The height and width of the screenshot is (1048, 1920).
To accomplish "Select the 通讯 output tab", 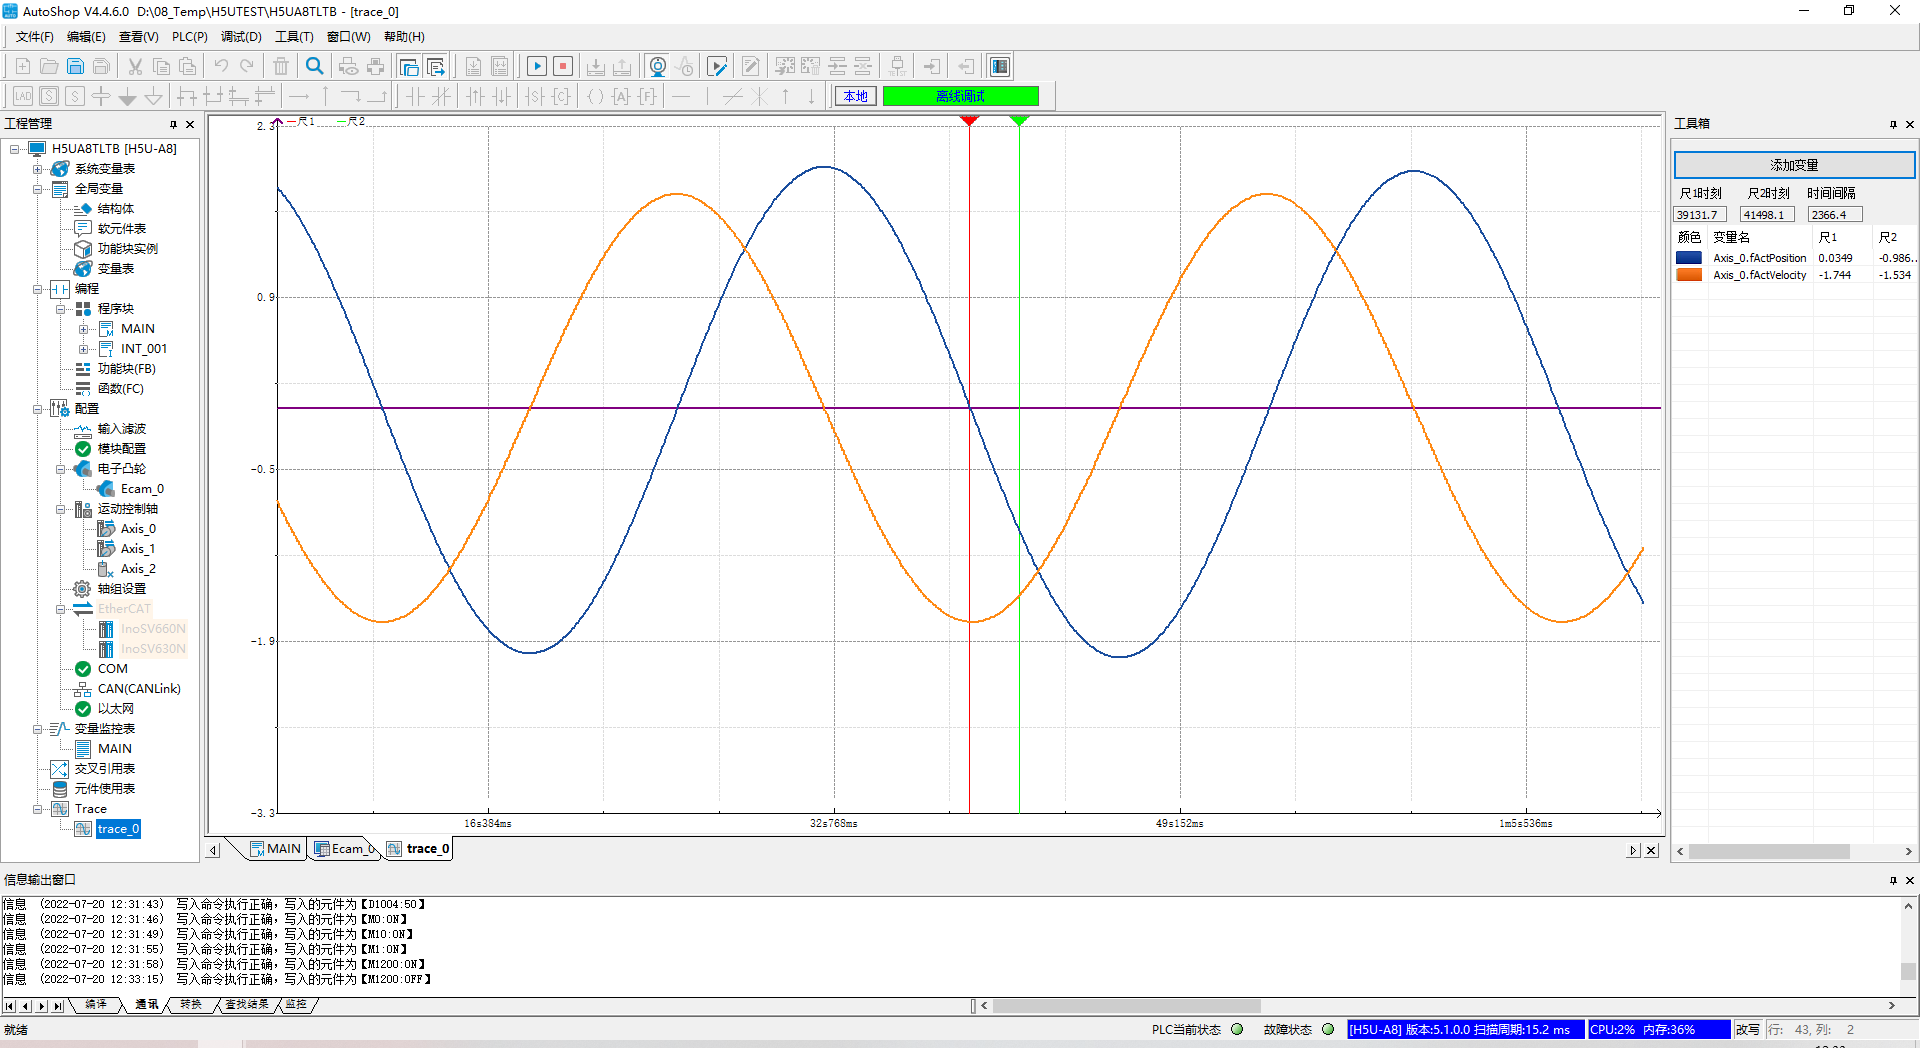I will [x=147, y=1004].
